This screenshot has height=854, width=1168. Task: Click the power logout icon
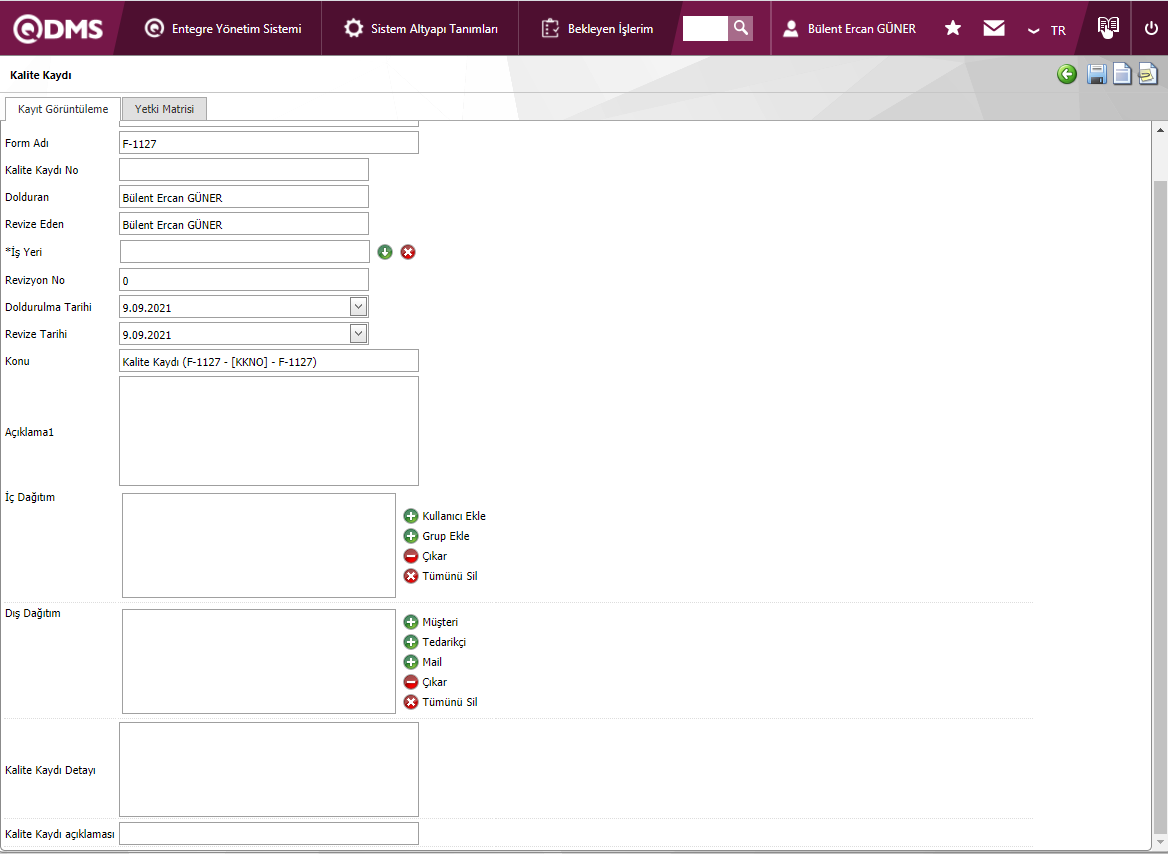click(1151, 28)
